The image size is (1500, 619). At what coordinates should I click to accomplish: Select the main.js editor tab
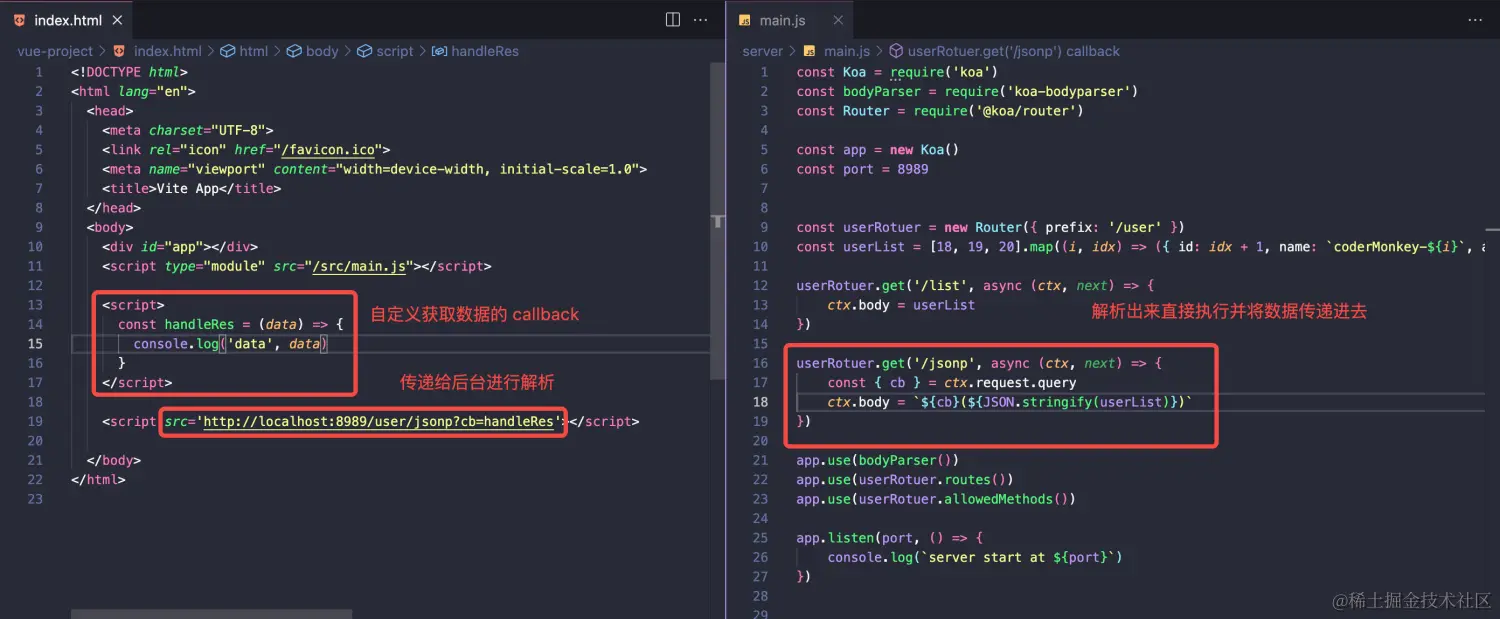(x=790, y=20)
